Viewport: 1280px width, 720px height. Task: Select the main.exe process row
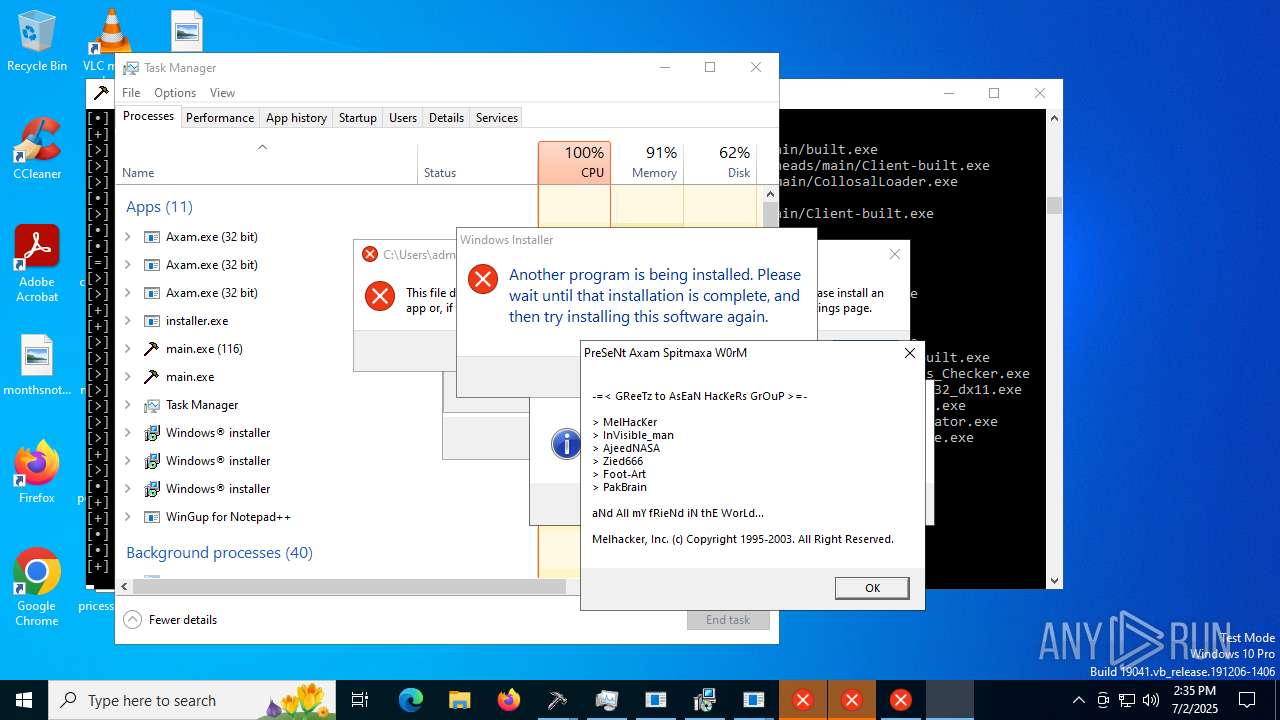327,377
